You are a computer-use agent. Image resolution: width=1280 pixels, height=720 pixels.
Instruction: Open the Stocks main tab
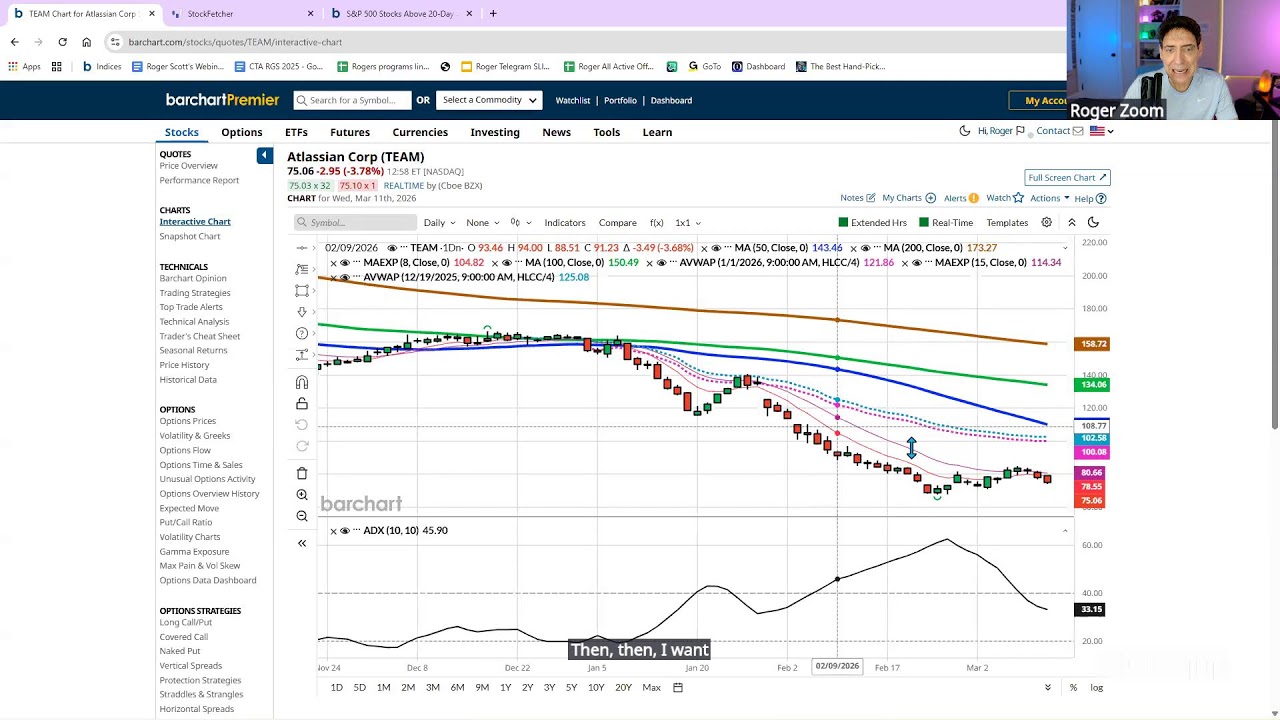182,132
